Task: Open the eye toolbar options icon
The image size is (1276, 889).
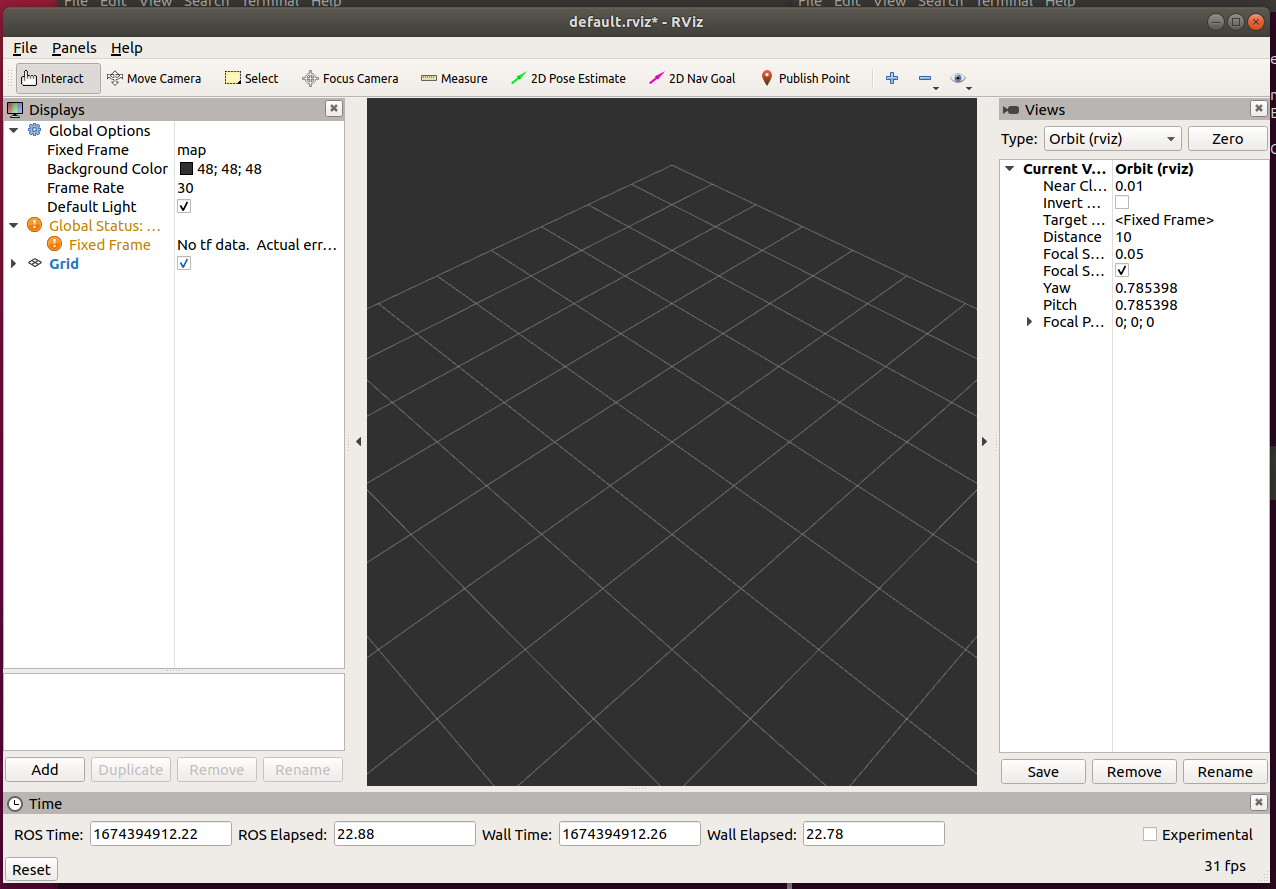Action: coord(958,78)
